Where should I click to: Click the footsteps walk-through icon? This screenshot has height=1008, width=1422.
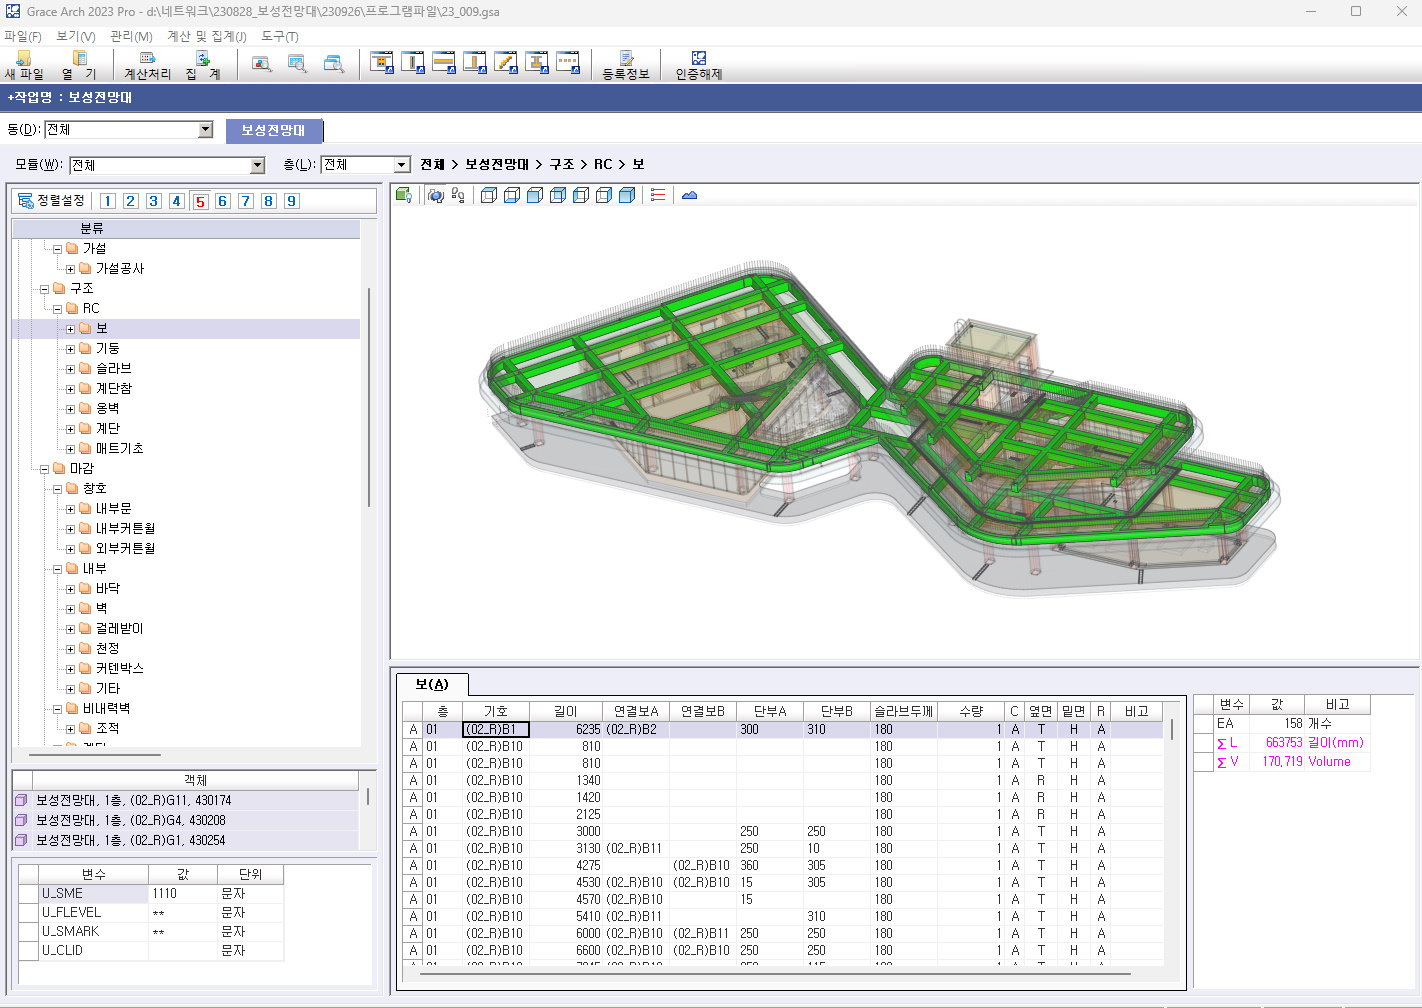(x=458, y=195)
